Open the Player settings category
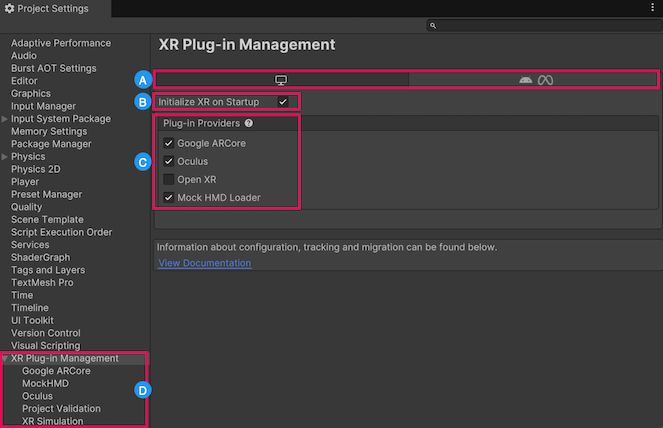 pos(25,182)
